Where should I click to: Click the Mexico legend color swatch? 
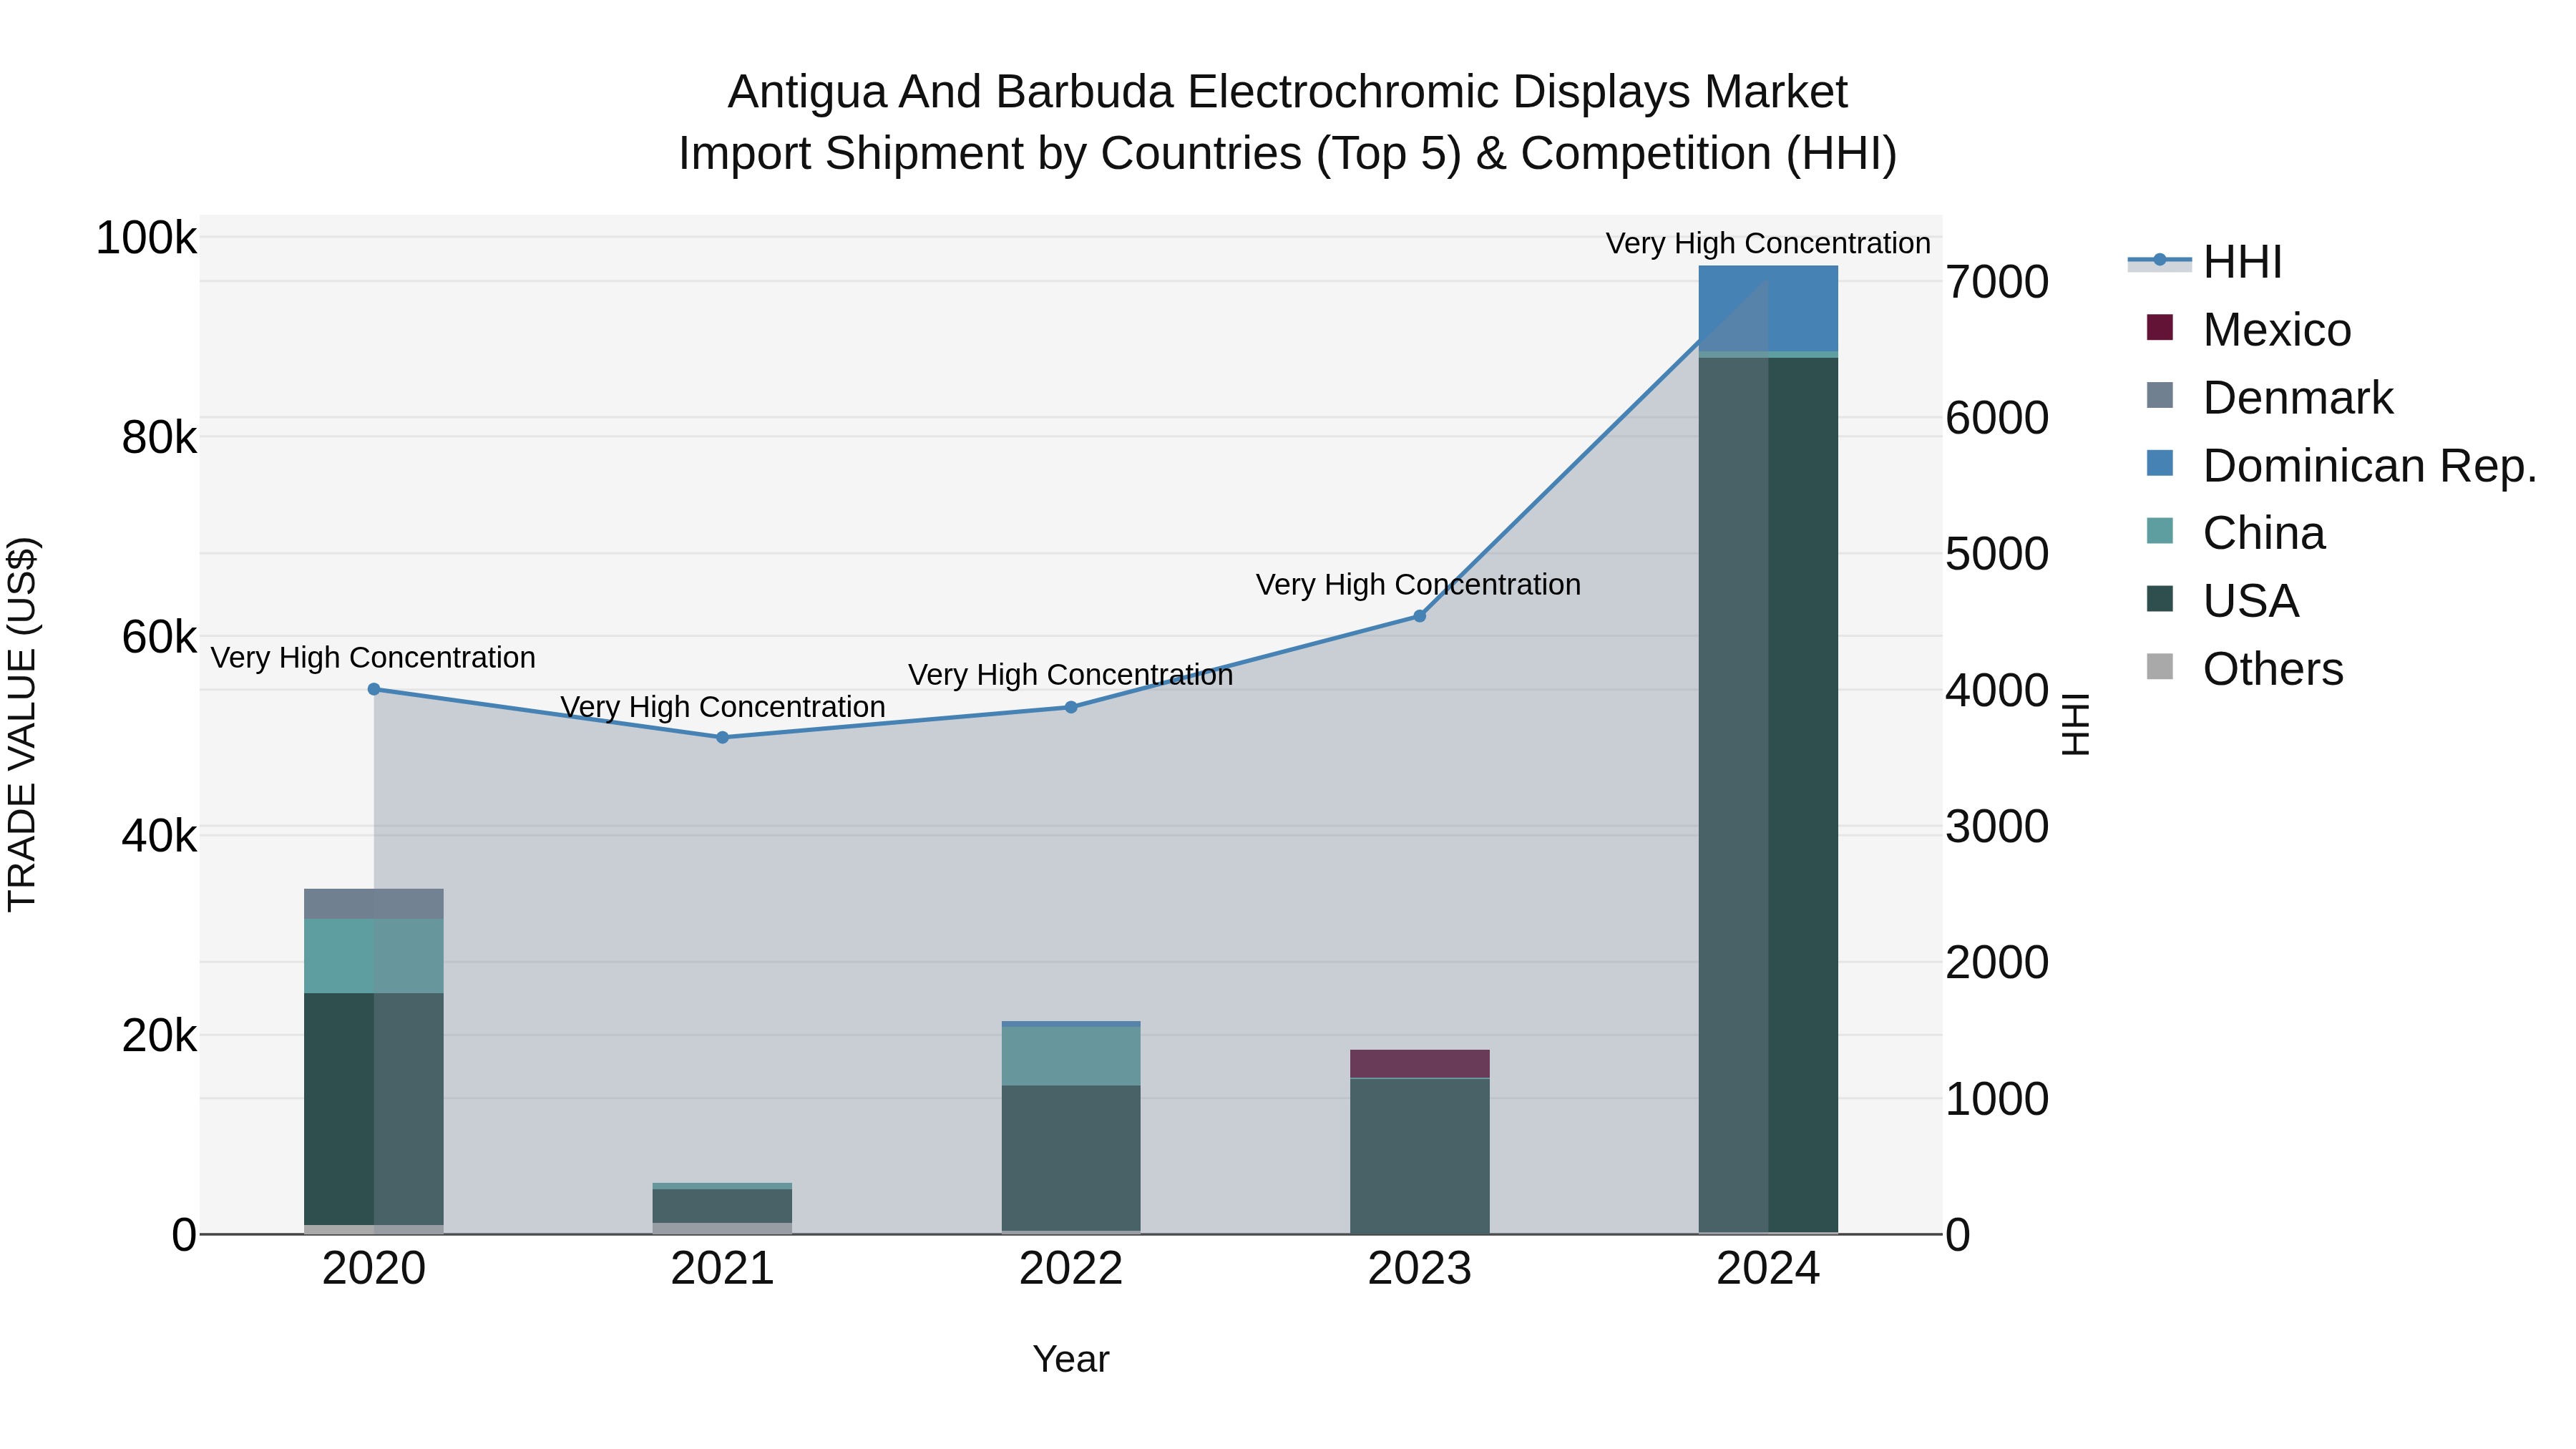pos(2160,327)
